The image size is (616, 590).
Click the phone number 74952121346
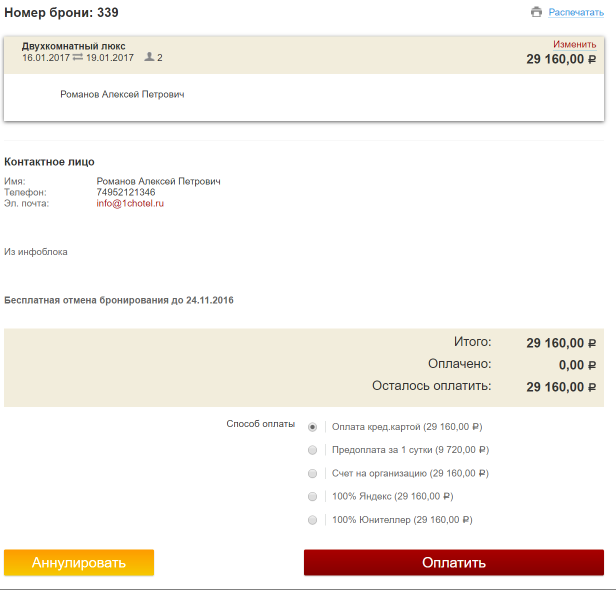tap(126, 192)
